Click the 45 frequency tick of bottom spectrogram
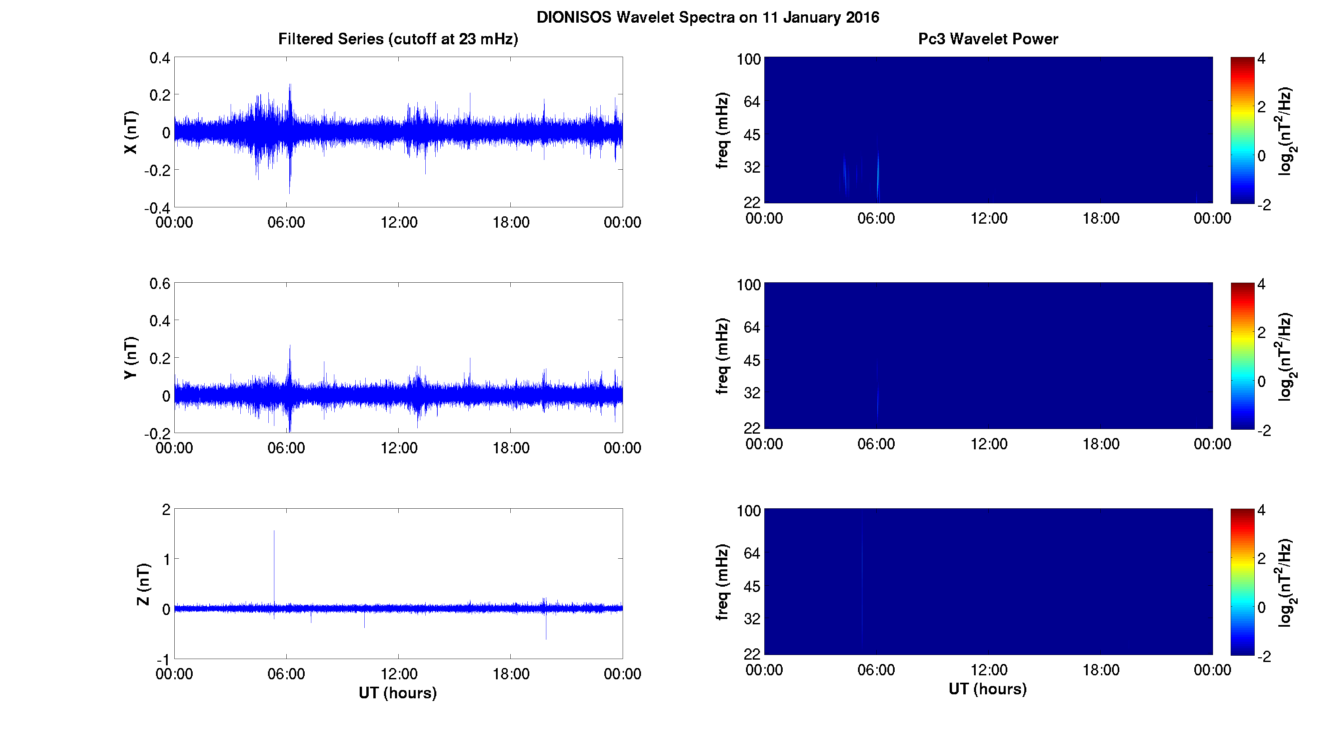The image size is (1339, 754). coord(753,586)
